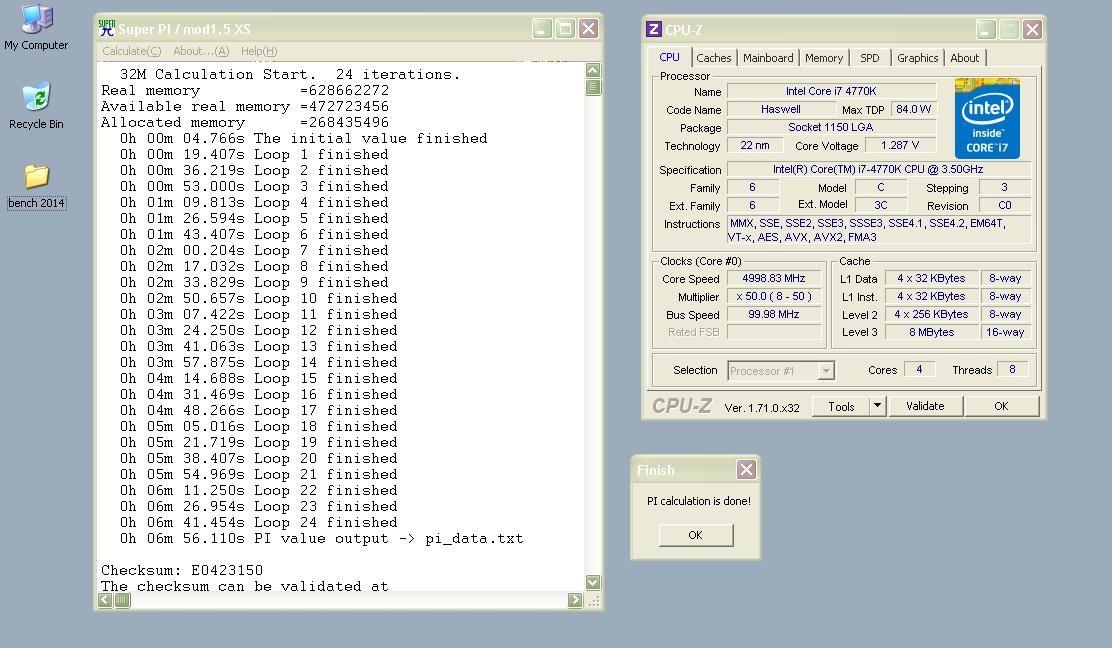Expand the Tools dropdown arrow
The width and height of the screenshot is (1112, 648).
(x=877, y=406)
